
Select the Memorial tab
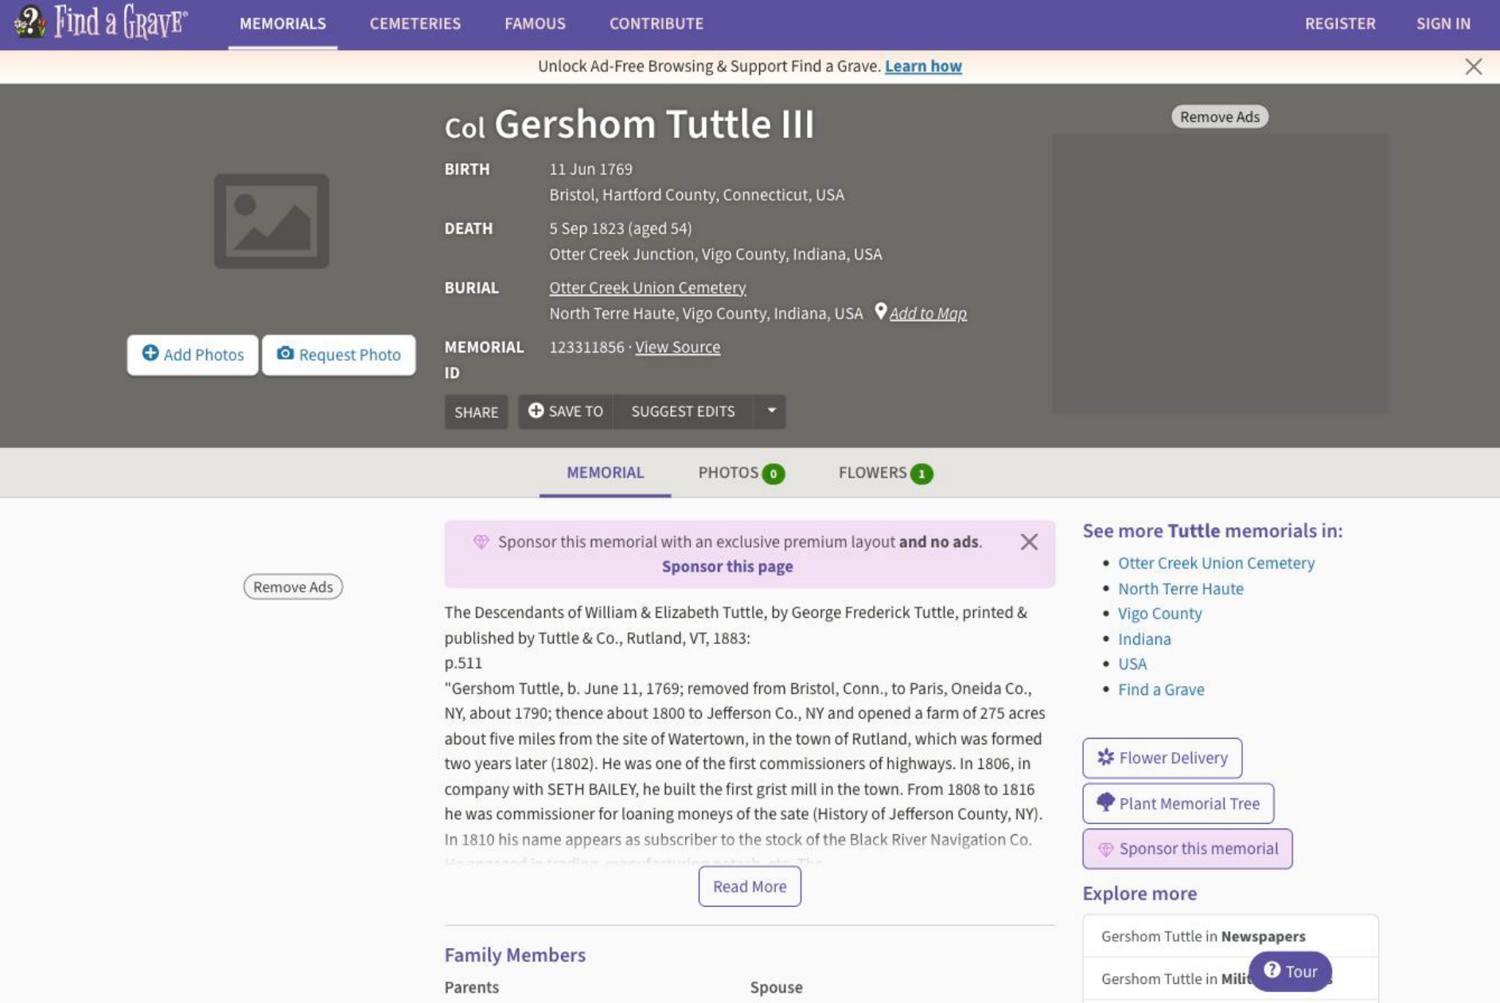click(x=605, y=473)
